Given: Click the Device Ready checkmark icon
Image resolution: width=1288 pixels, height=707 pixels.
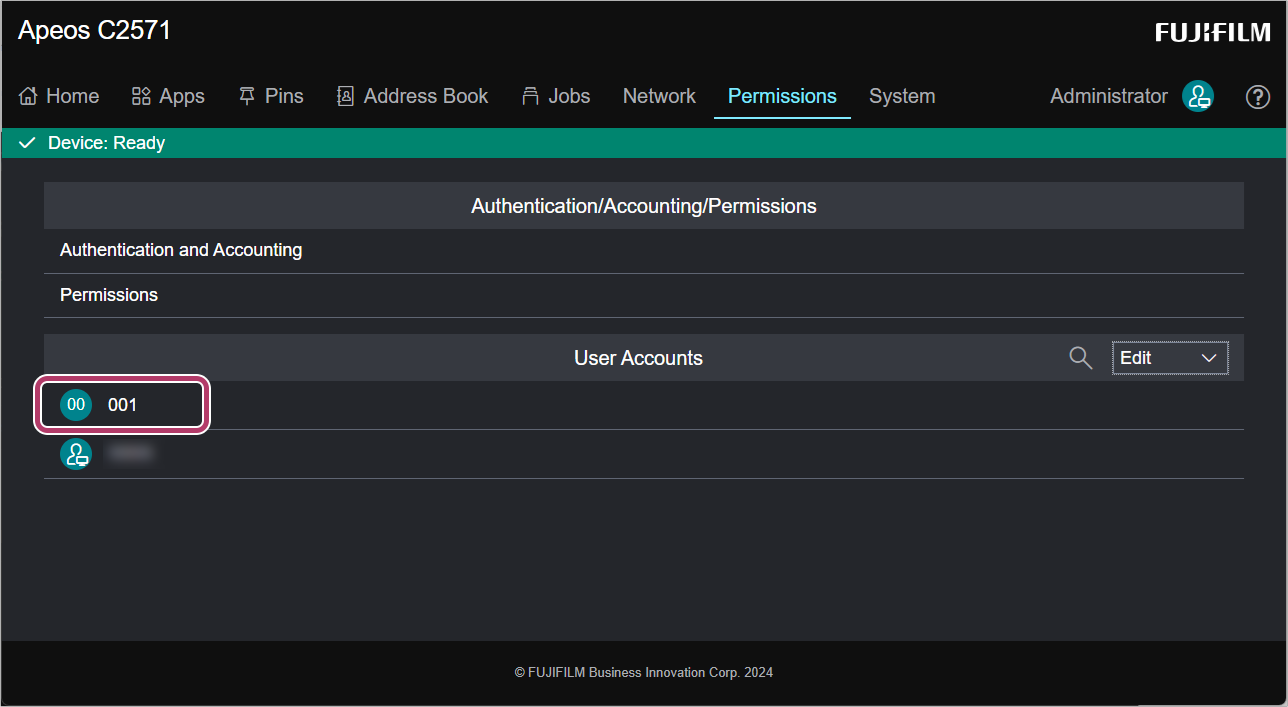Looking at the screenshot, I should pyautogui.click(x=28, y=143).
